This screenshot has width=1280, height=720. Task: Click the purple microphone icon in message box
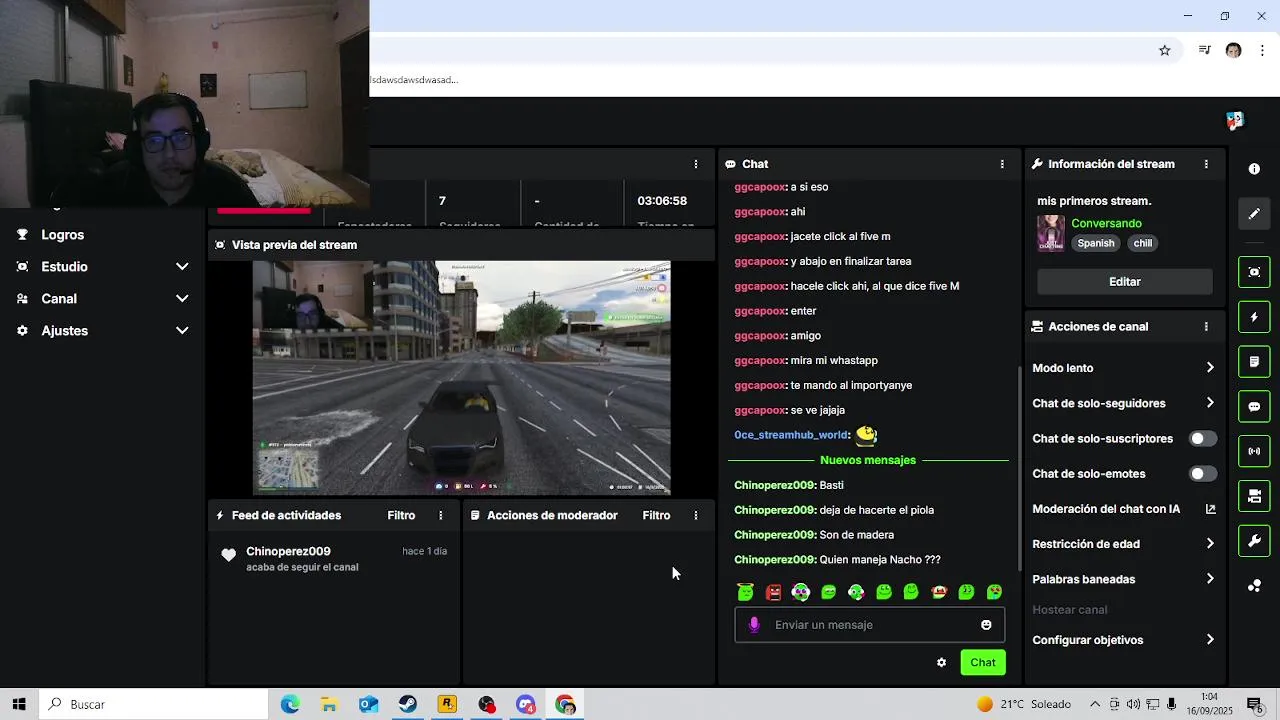click(754, 625)
